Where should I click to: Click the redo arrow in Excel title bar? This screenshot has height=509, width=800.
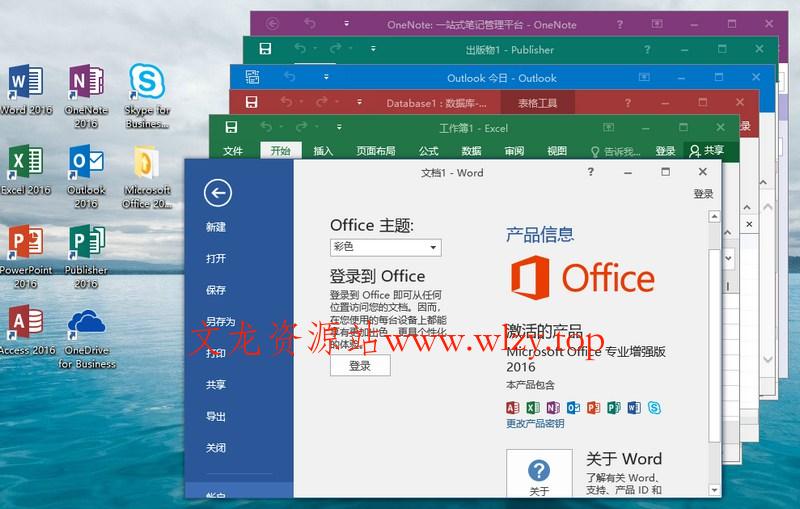point(302,126)
